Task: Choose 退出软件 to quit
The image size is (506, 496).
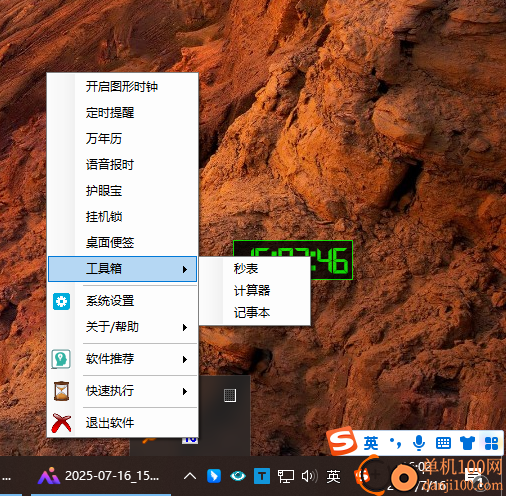Action: point(122,423)
